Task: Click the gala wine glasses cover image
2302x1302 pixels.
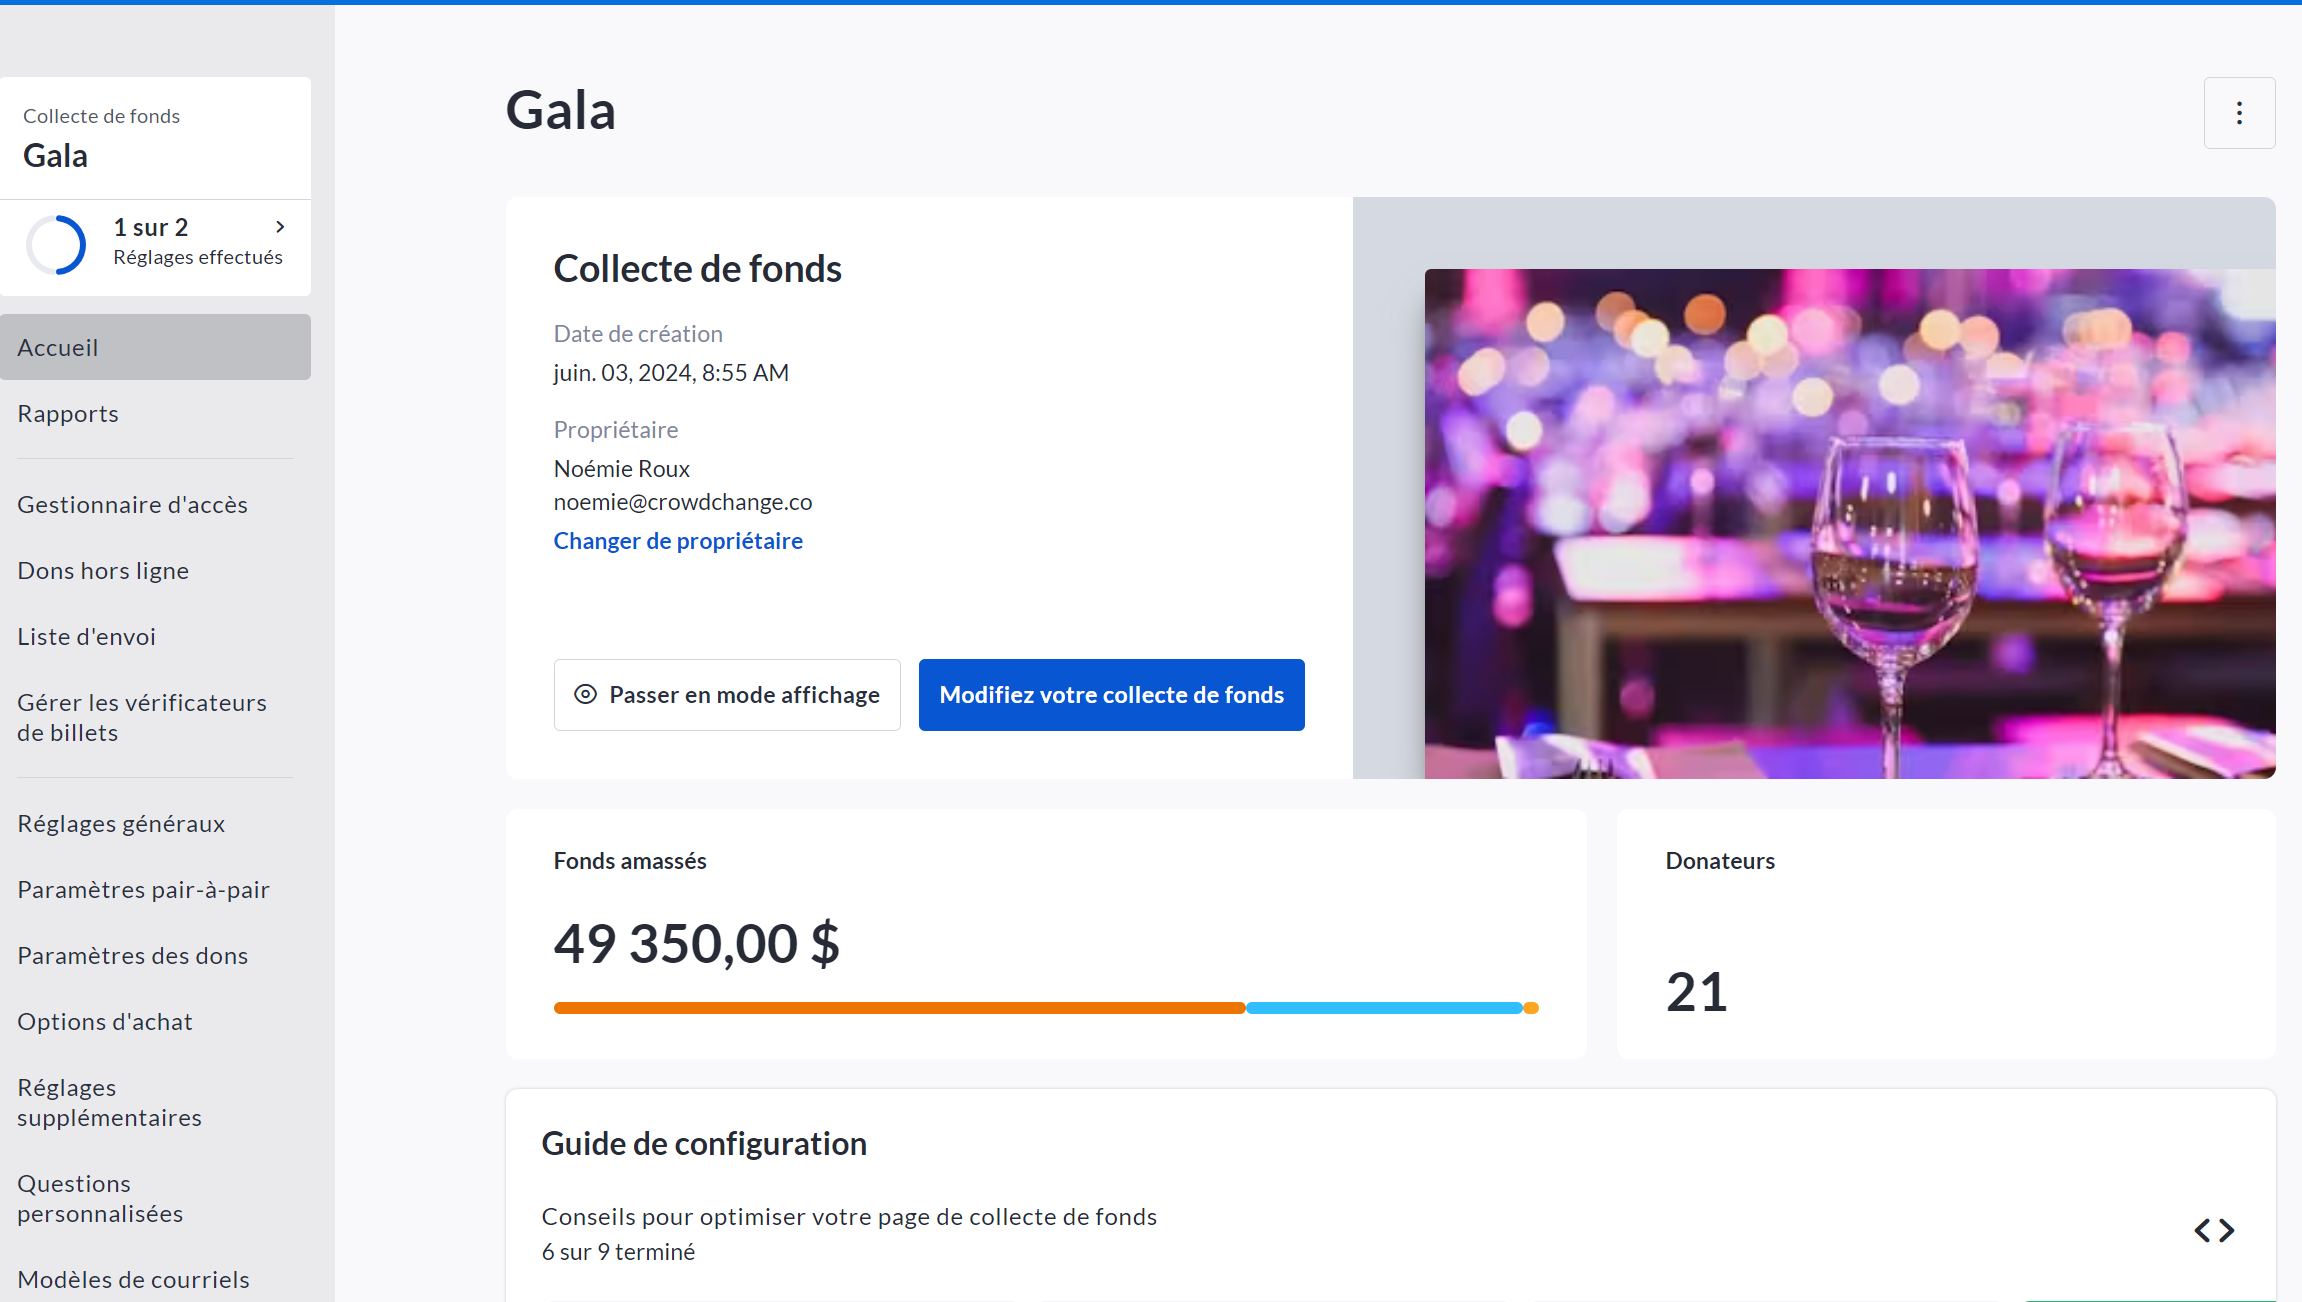Action: 1849,523
